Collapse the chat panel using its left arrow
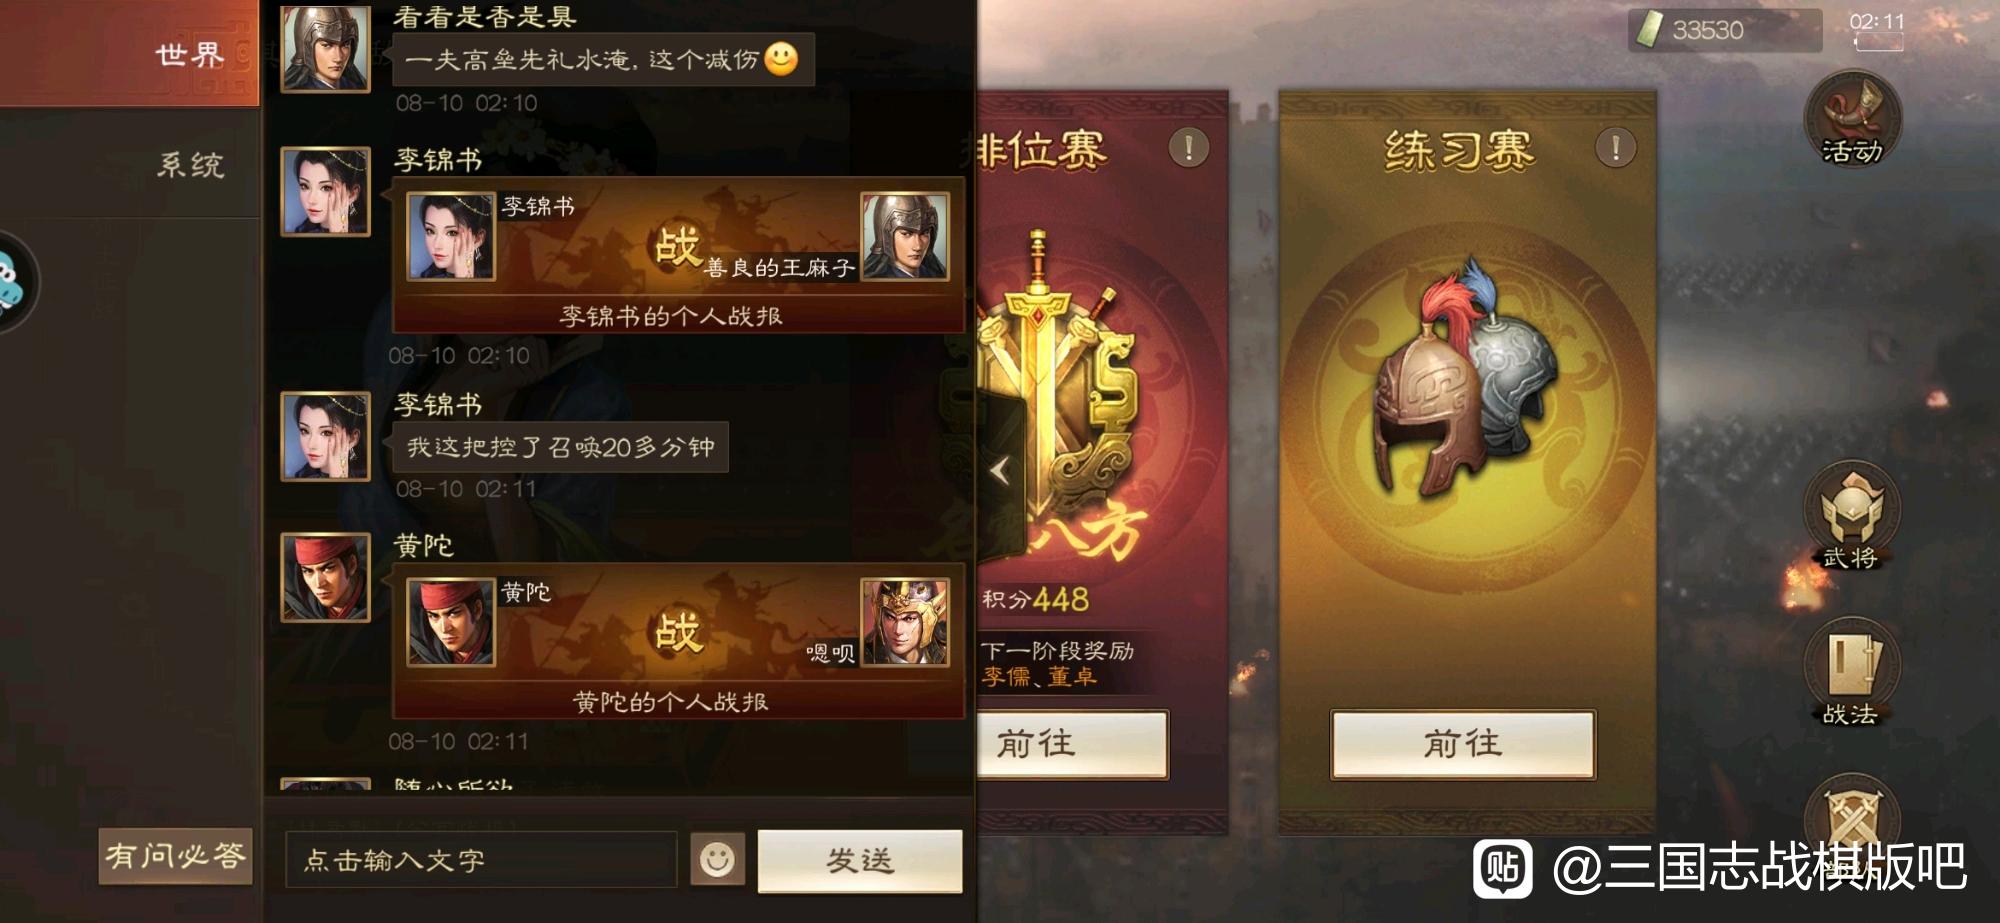 pyautogui.click(x=1000, y=471)
